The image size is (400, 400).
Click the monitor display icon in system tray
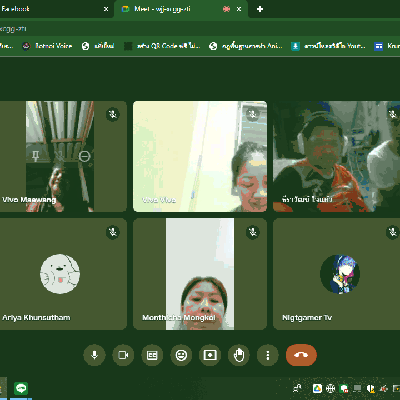click(357, 388)
